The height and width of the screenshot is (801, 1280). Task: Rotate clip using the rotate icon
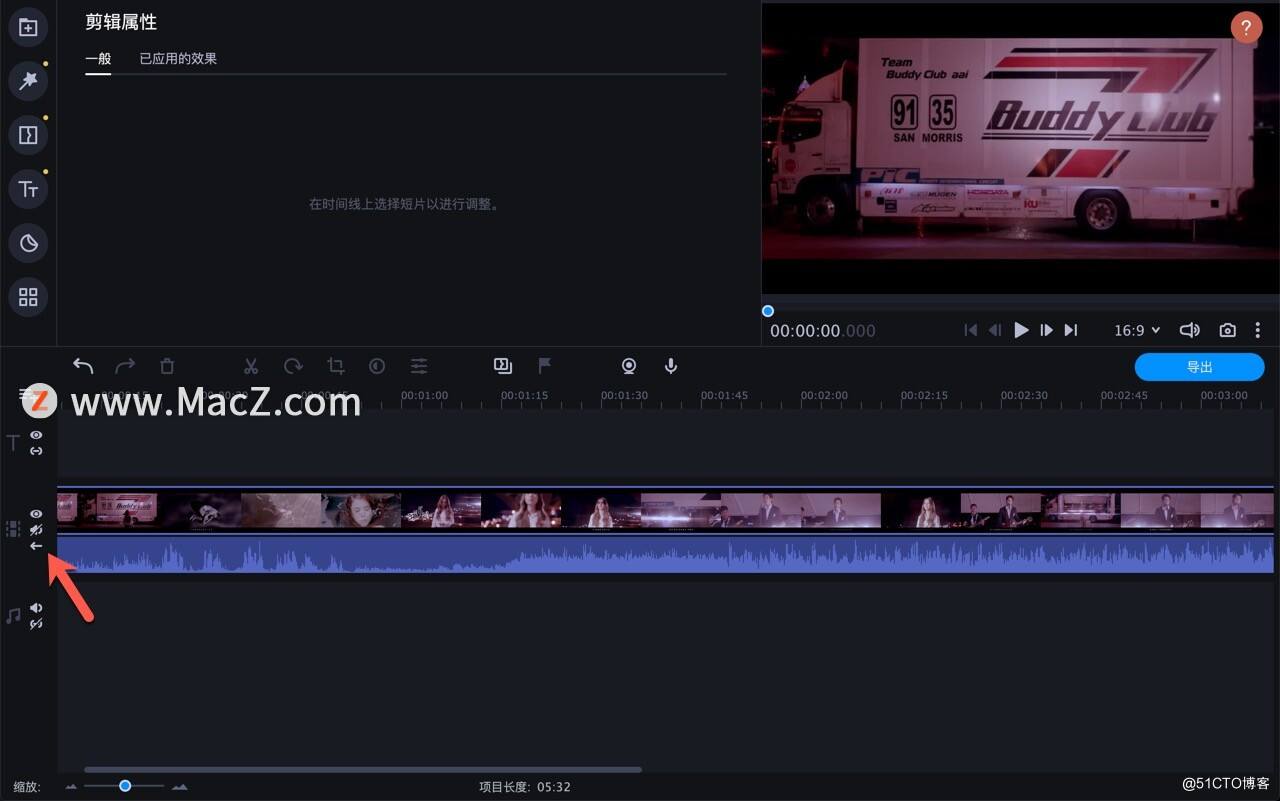pyautogui.click(x=293, y=366)
